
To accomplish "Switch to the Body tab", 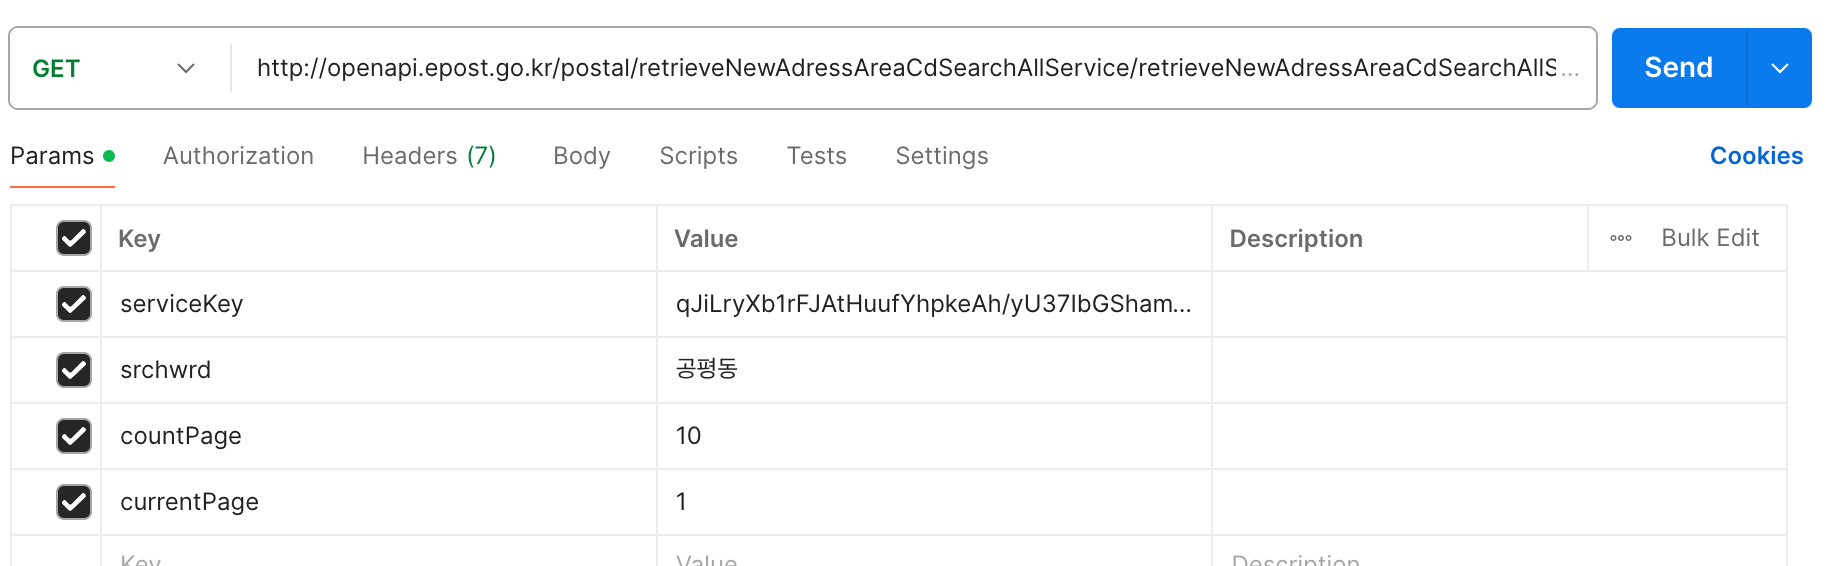I will [581, 156].
